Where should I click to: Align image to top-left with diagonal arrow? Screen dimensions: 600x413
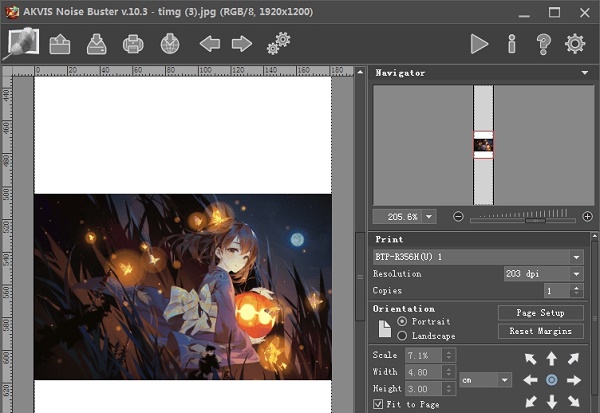point(530,359)
